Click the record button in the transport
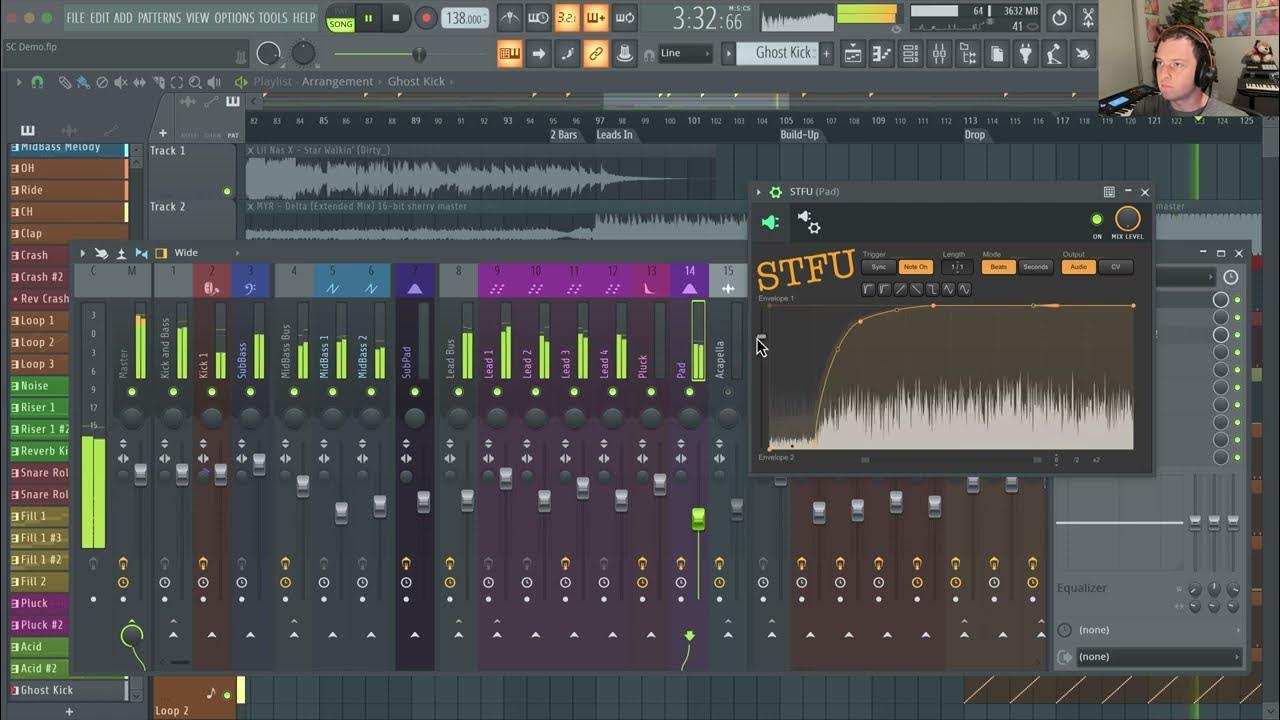Viewport: 1280px width, 720px height. point(426,18)
